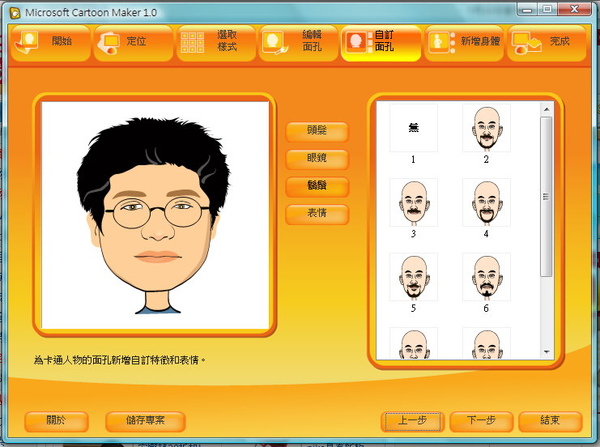Select beard style thumbnail 5

point(413,277)
